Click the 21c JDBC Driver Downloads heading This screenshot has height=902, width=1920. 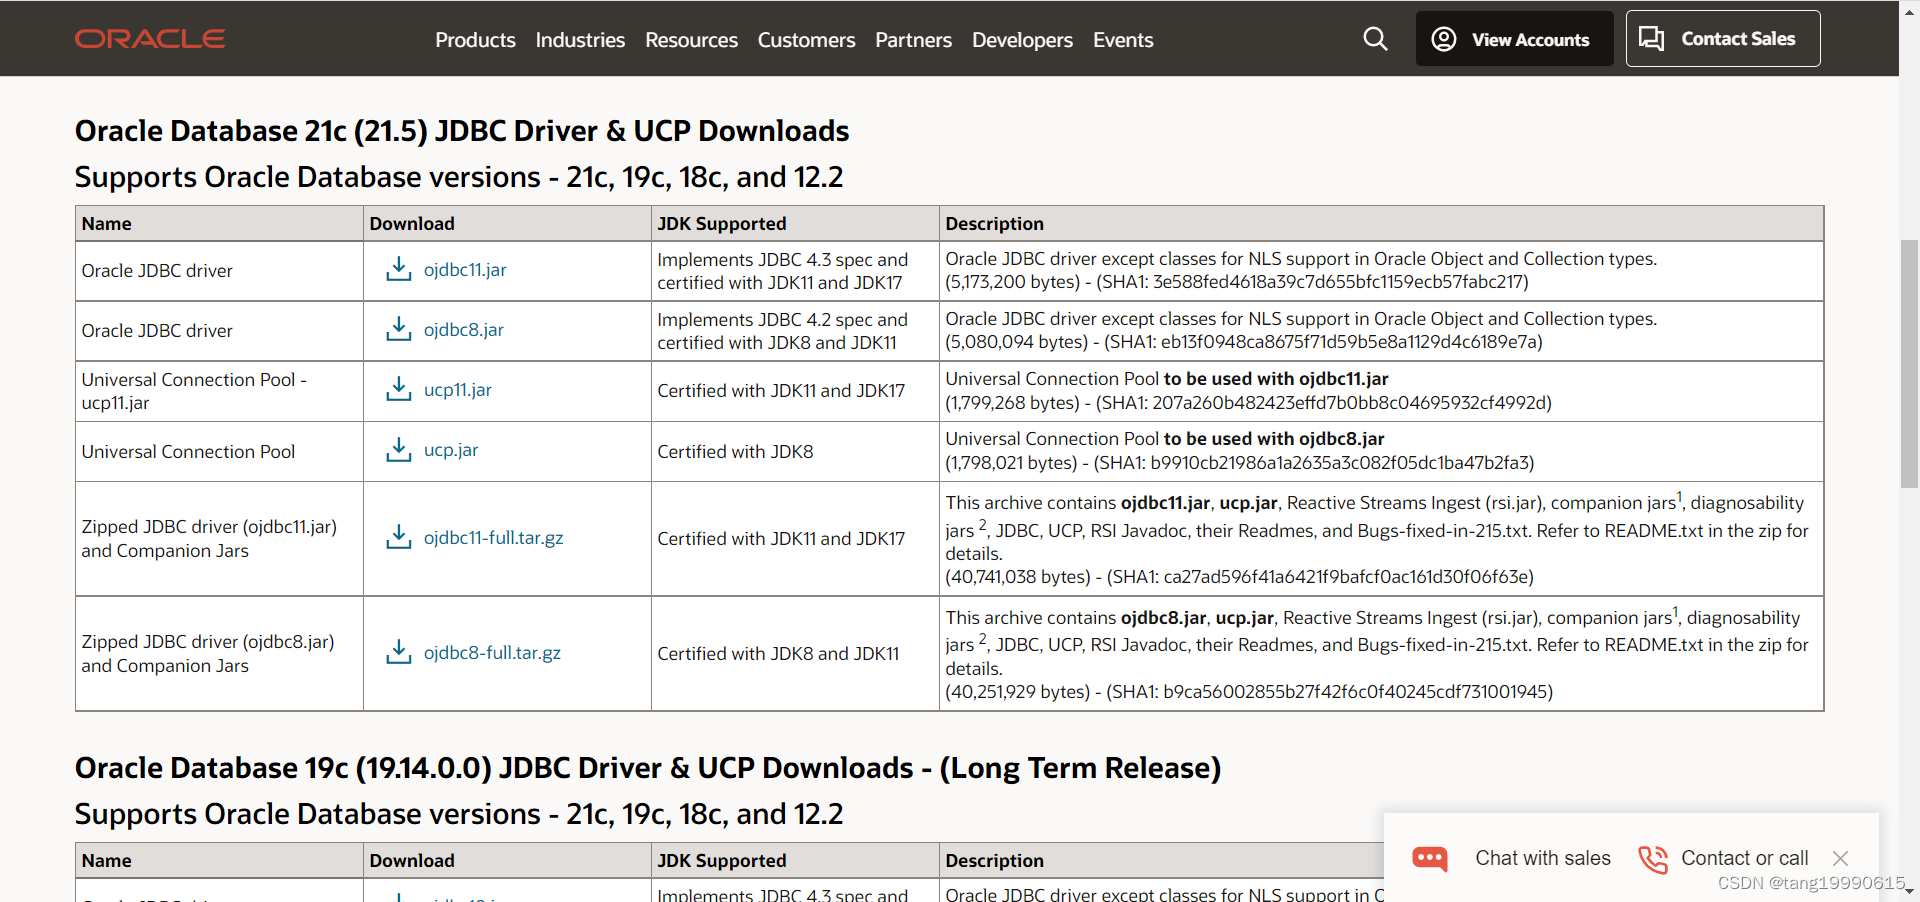pyautogui.click(x=462, y=131)
